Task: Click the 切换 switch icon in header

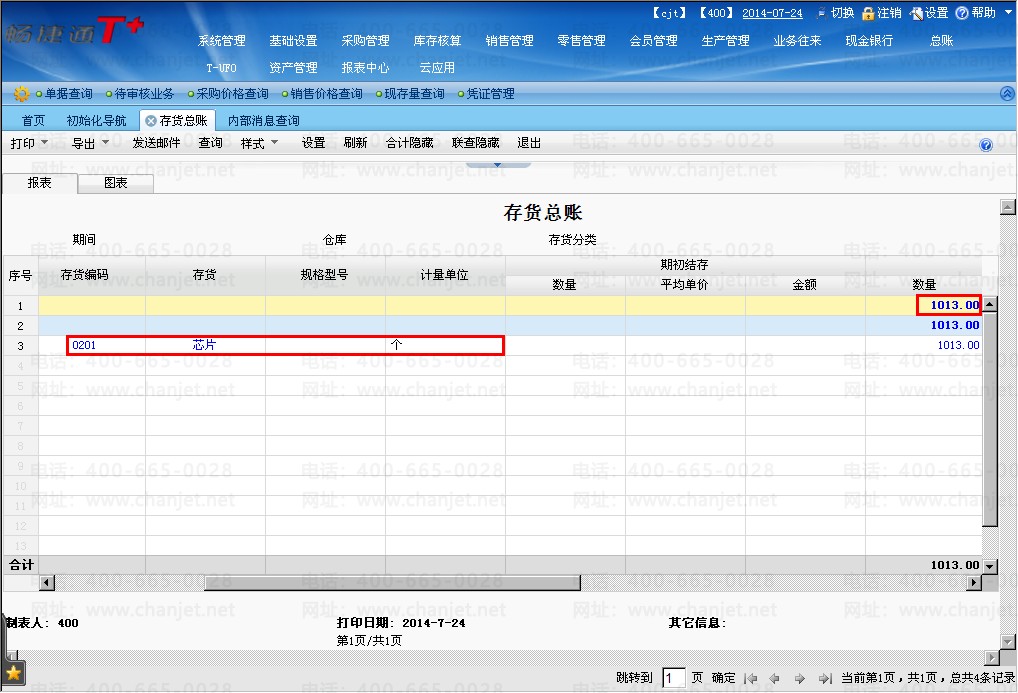Action: 822,12
